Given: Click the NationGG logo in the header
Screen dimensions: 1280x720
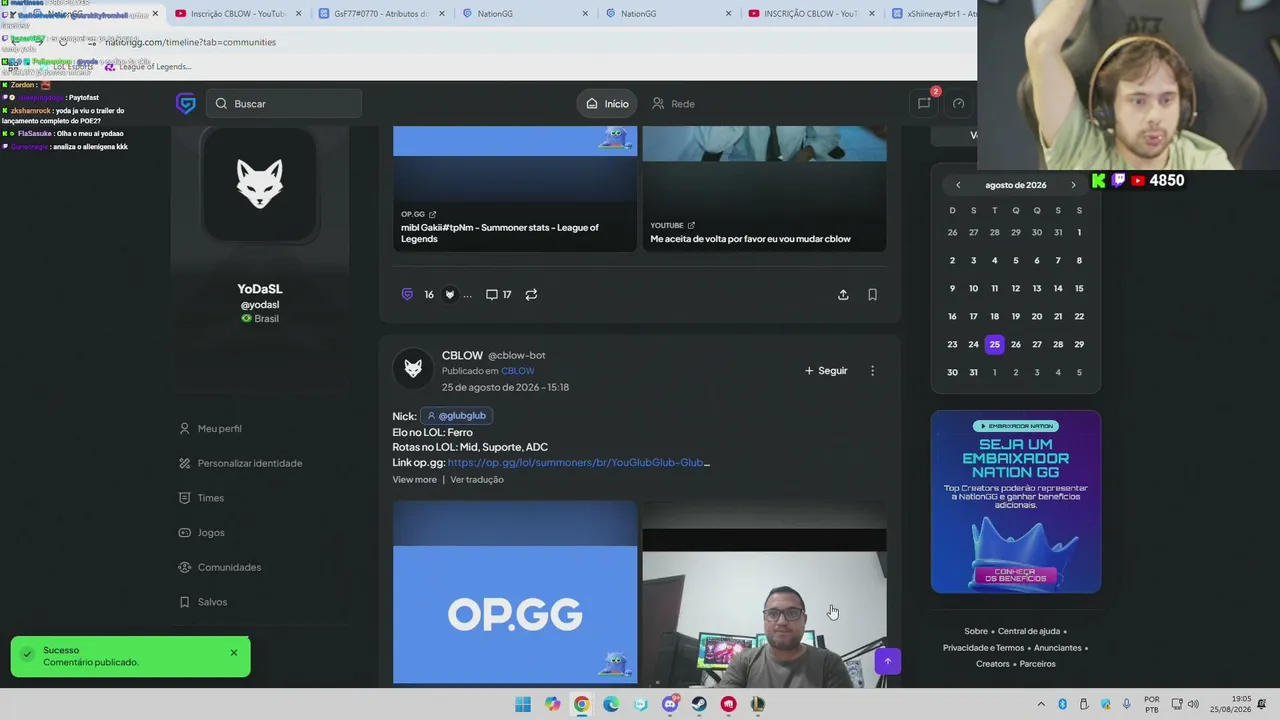Looking at the screenshot, I should (185, 103).
